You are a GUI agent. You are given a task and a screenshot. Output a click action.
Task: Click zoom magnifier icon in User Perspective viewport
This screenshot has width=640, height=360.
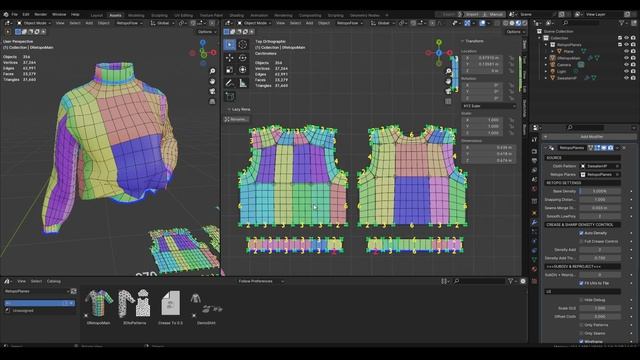coord(212,71)
